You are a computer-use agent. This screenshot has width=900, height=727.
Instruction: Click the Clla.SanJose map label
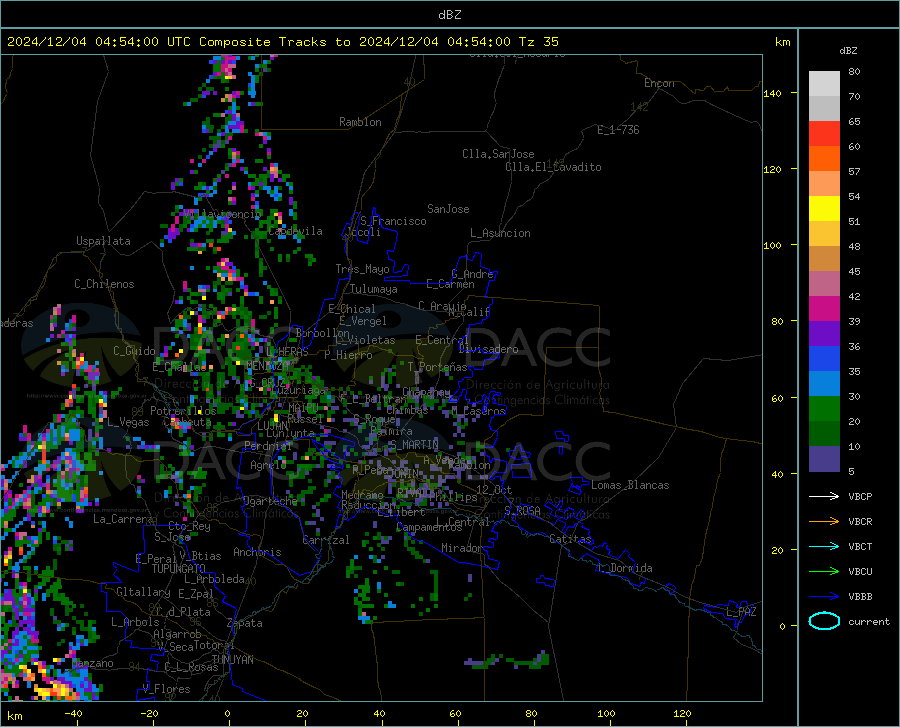click(498, 154)
